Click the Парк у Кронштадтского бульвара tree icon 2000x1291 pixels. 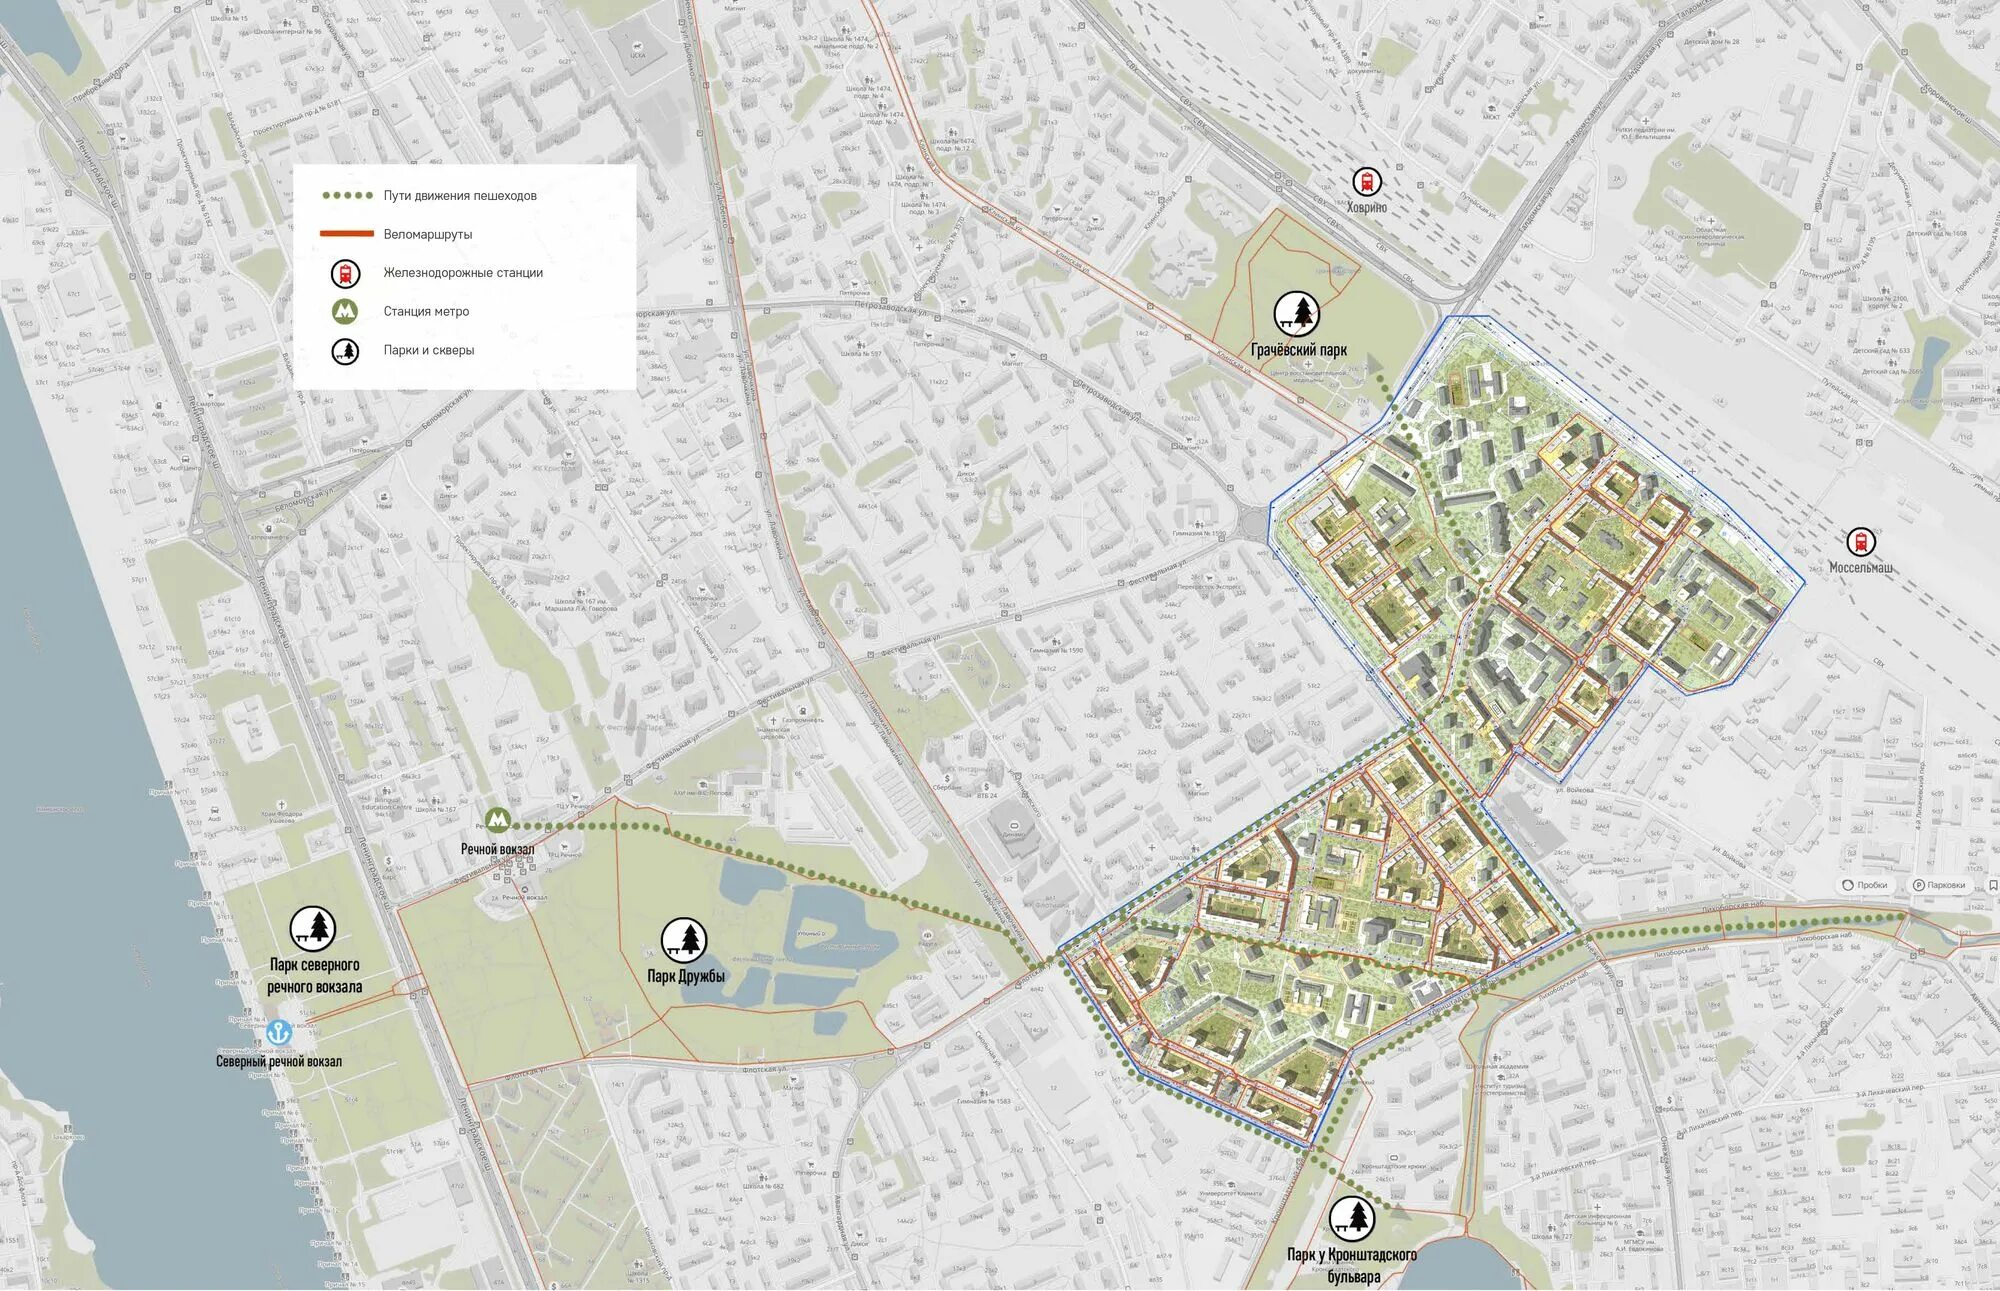click(1352, 1218)
